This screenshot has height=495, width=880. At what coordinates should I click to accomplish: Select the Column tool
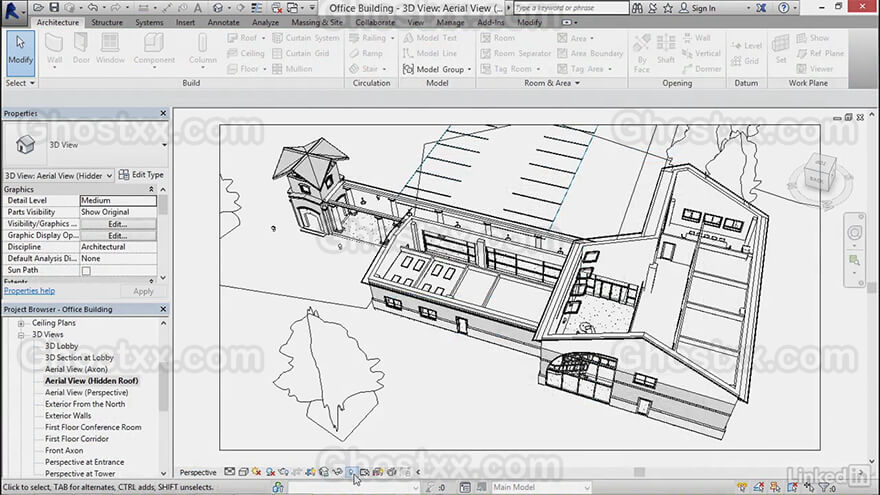point(203,51)
